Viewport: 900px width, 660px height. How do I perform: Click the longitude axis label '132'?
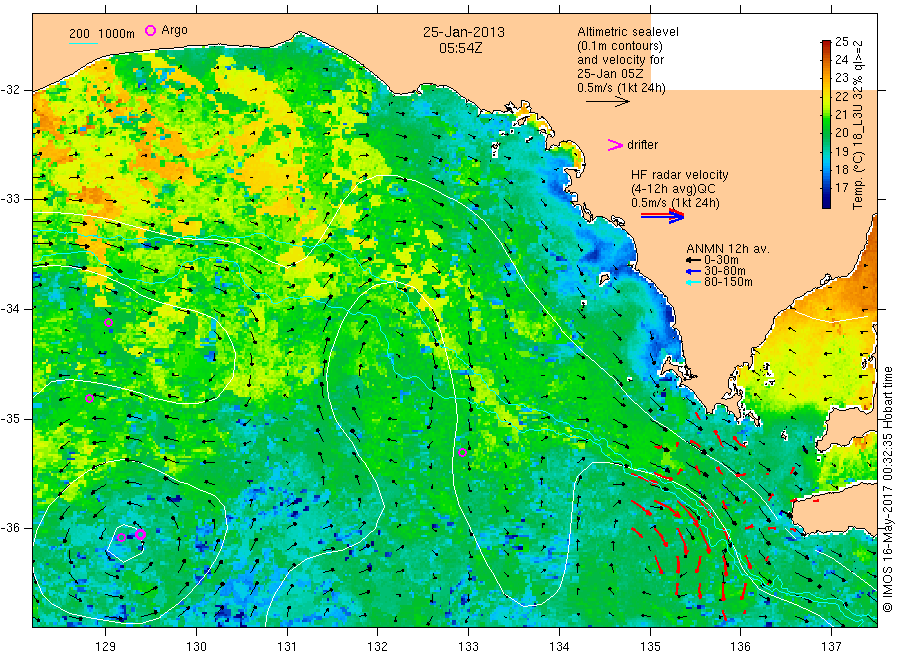coord(378,647)
